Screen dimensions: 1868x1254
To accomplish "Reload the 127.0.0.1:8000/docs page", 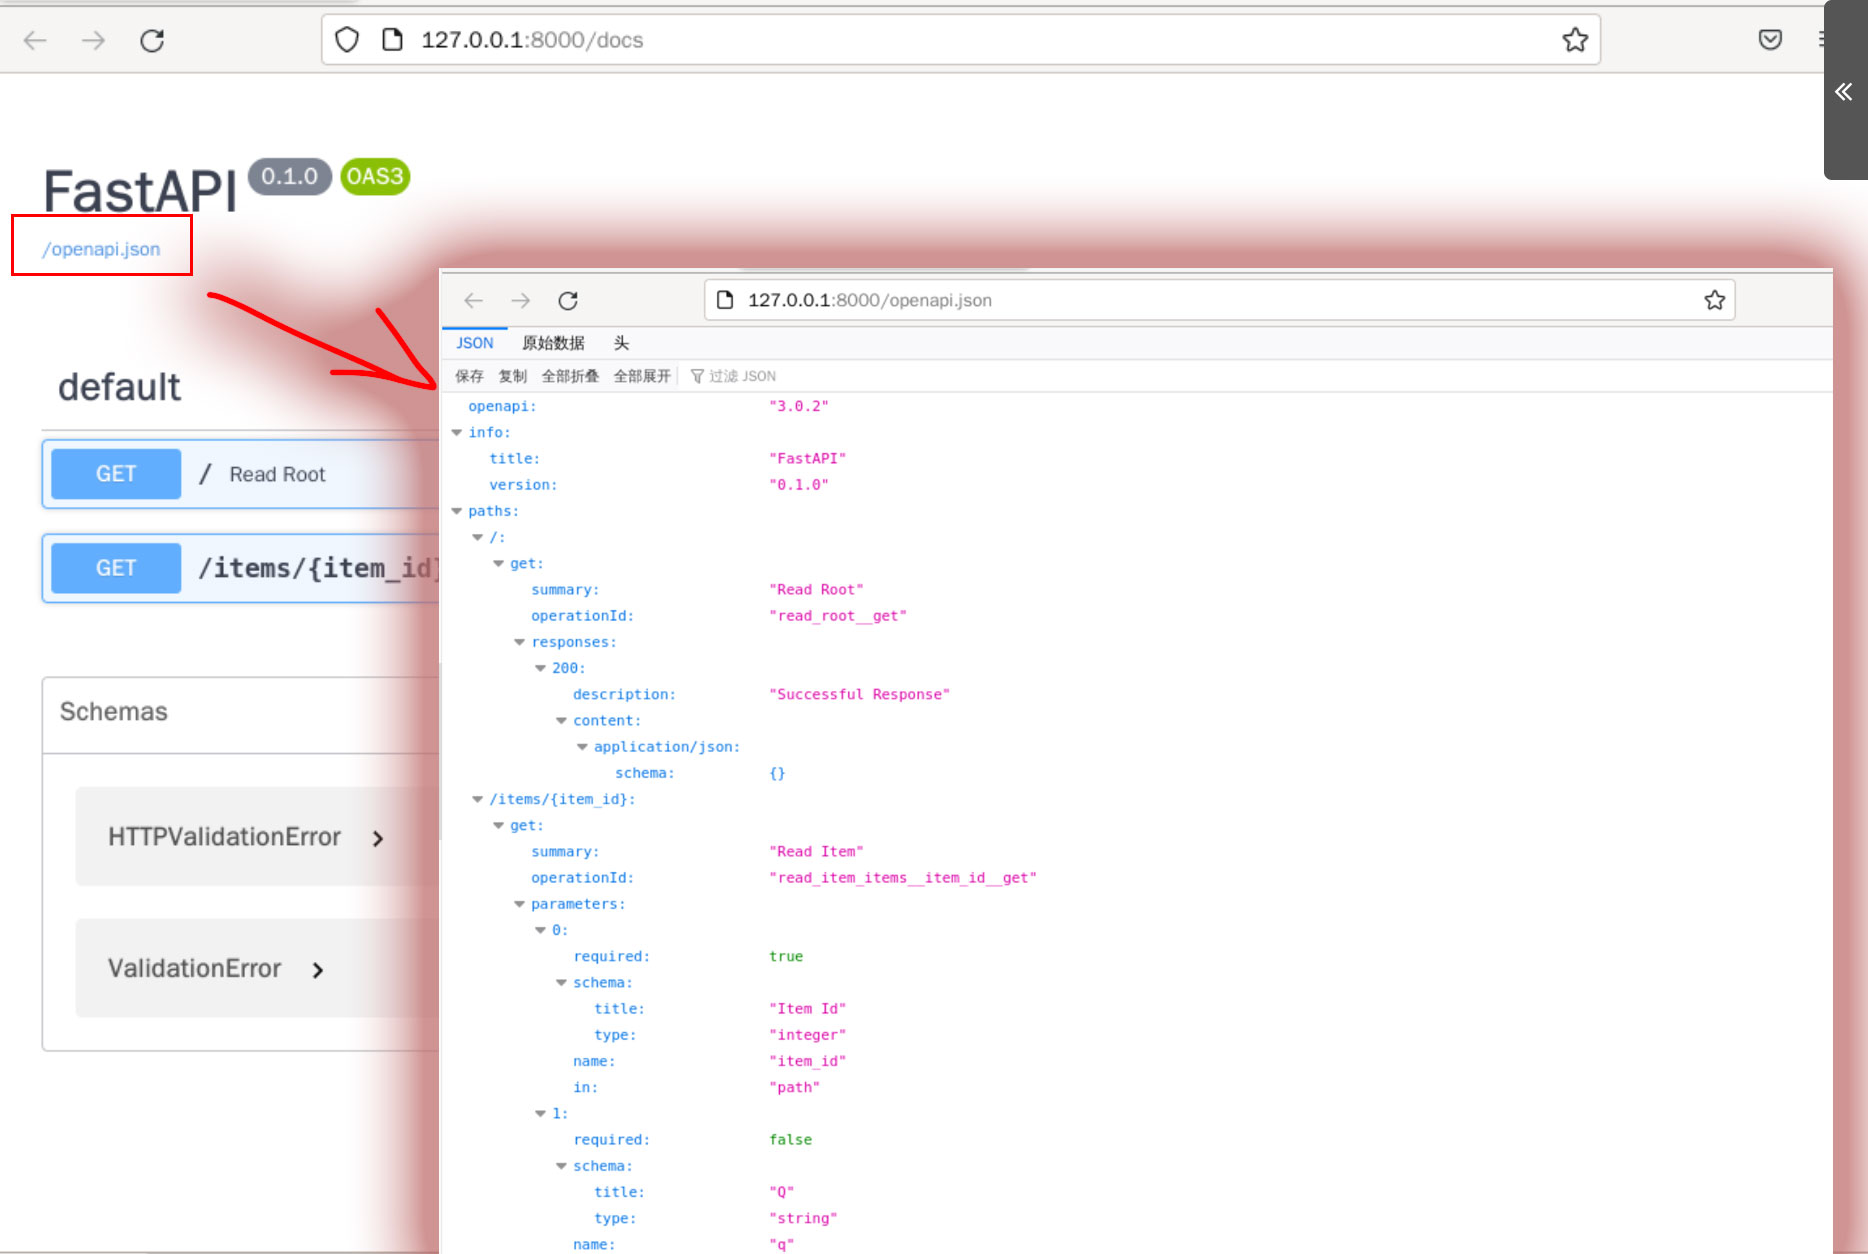I will (152, 40).
